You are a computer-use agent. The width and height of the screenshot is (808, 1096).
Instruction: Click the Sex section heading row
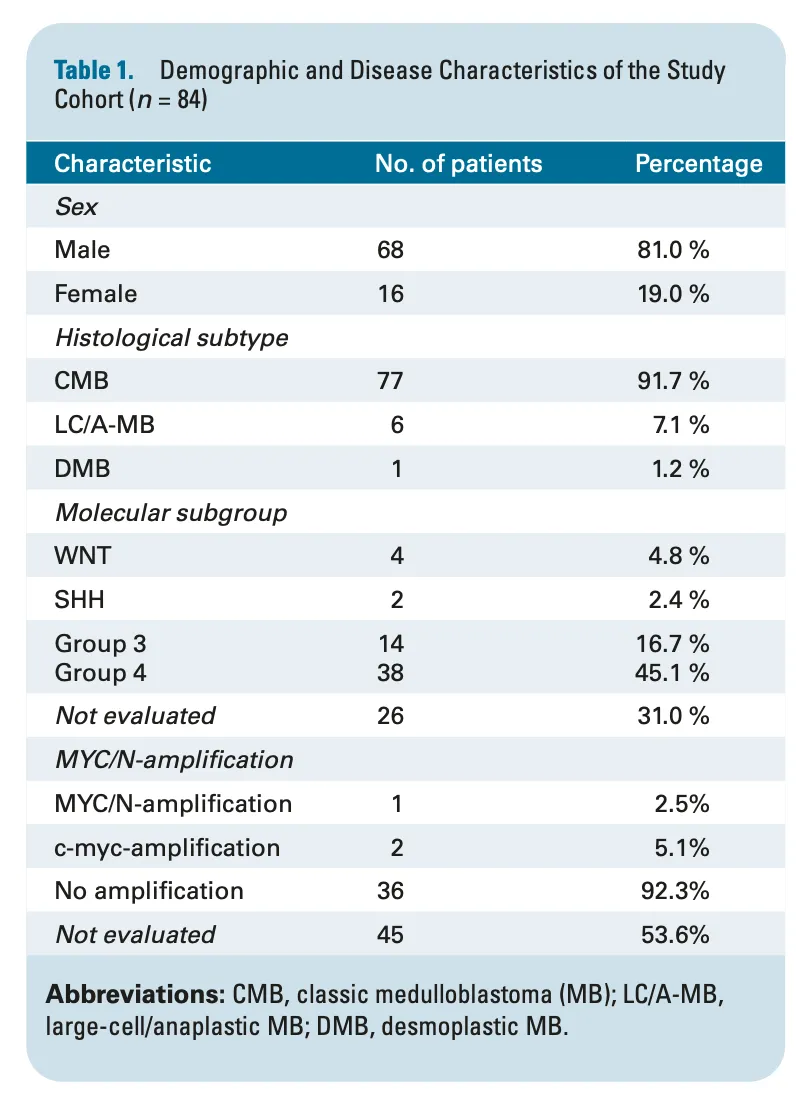[405, 206]
